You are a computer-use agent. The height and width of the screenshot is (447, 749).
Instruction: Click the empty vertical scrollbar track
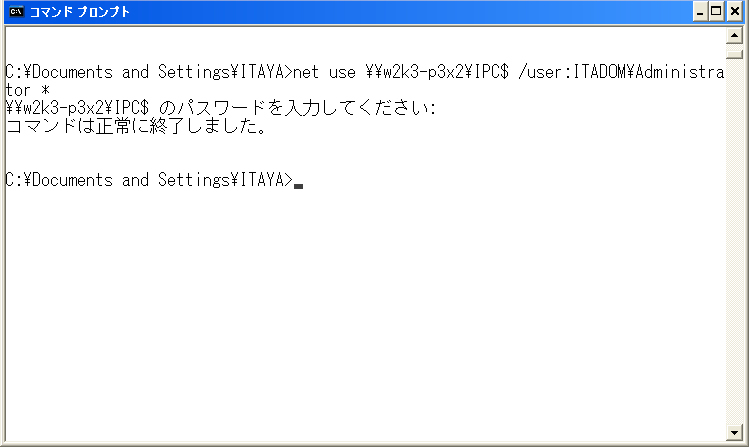(x=734, y=241)
